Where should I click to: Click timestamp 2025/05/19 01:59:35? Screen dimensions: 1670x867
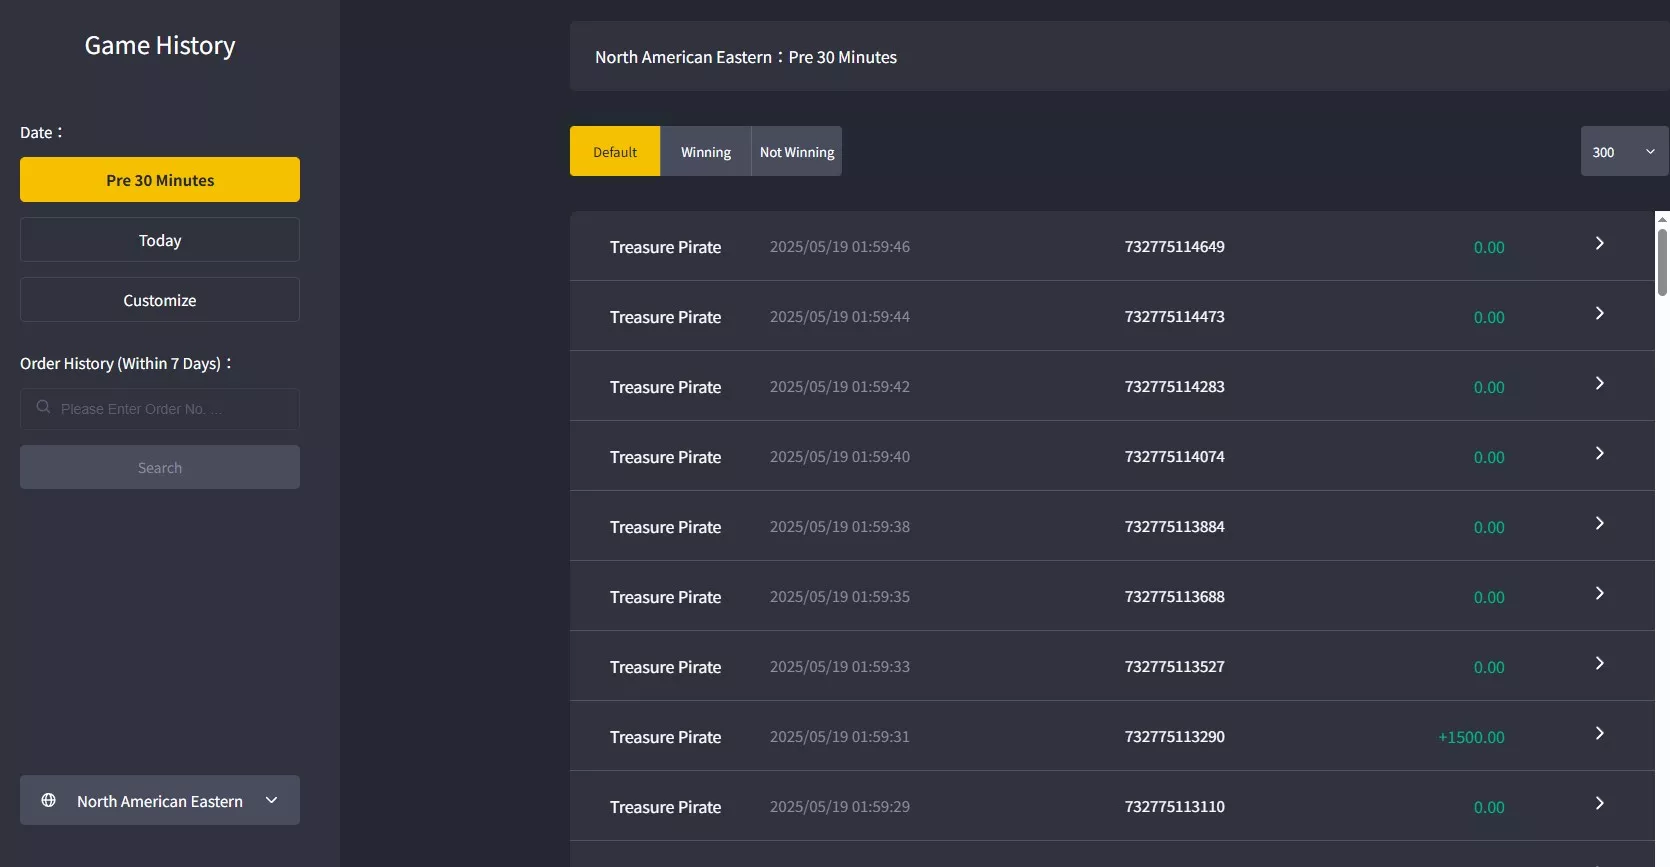coord(840,597)
